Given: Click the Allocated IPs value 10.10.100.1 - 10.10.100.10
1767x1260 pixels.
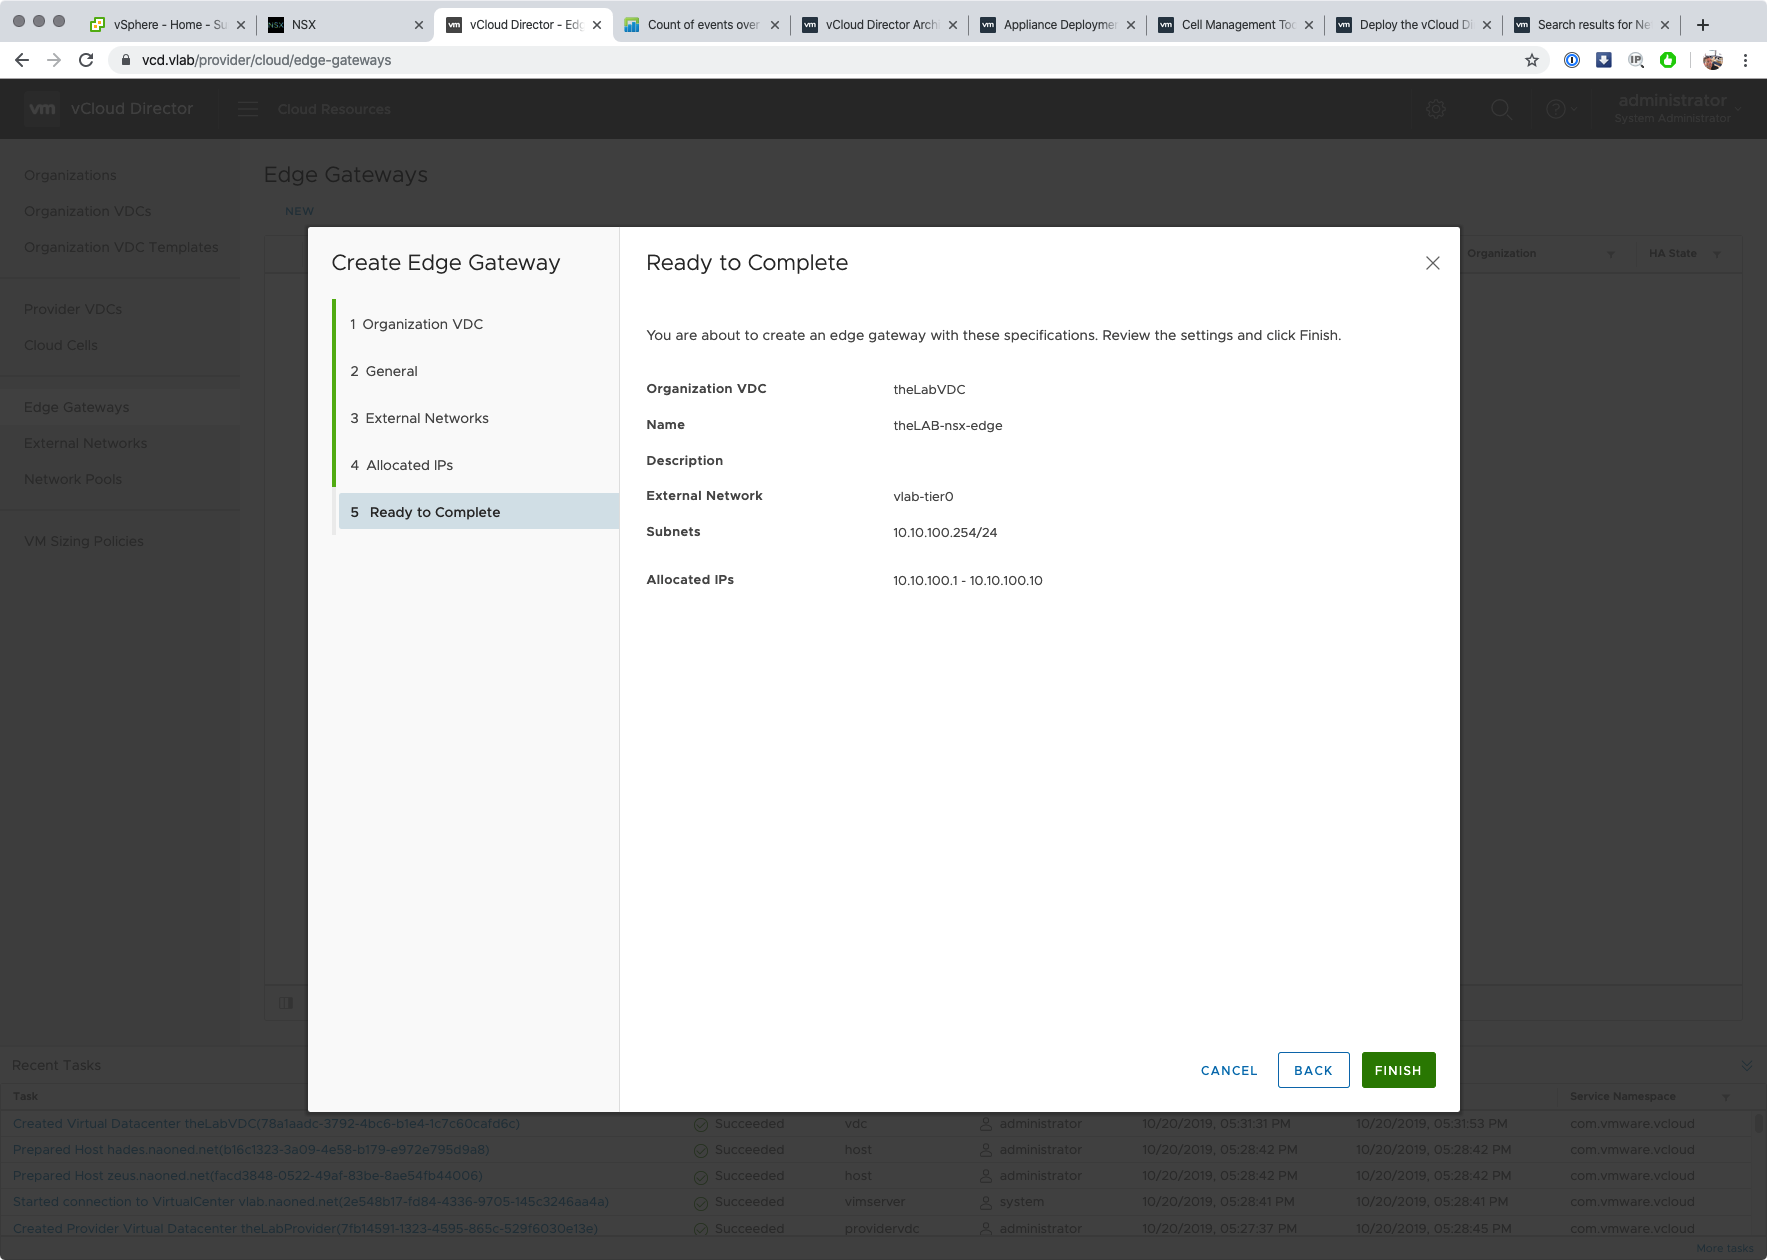Looking at the screenshot, I should coord(968,580).
